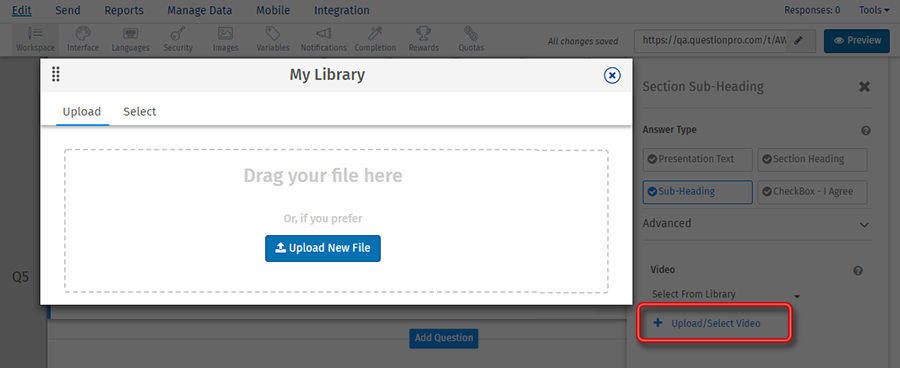Click the Responses: 0 counter
Screen dimensions: 900x368
[x=812, y=10]
